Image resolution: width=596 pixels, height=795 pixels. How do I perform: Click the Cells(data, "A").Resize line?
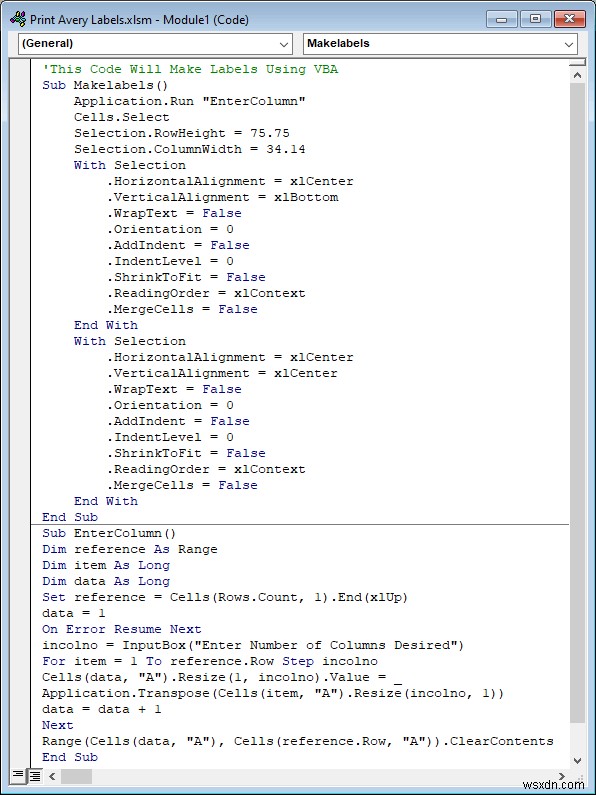(x=222, y=677)
